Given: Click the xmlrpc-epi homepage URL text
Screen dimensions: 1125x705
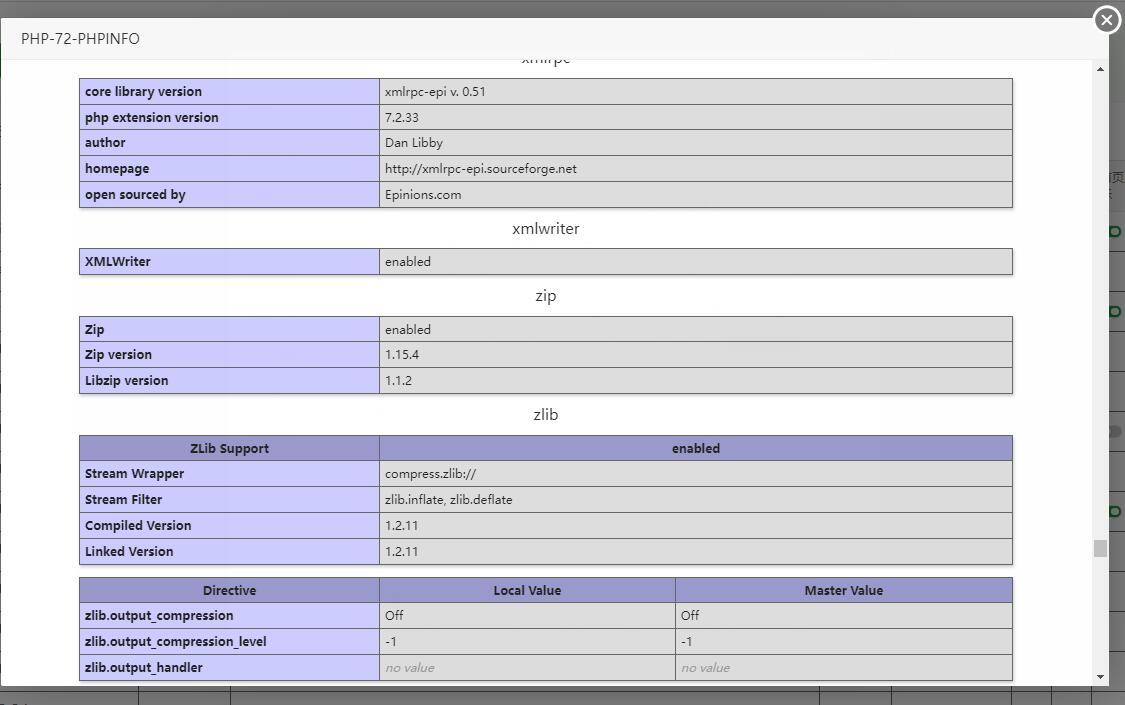Looking at the screenshot, I should tap(480, 169).
